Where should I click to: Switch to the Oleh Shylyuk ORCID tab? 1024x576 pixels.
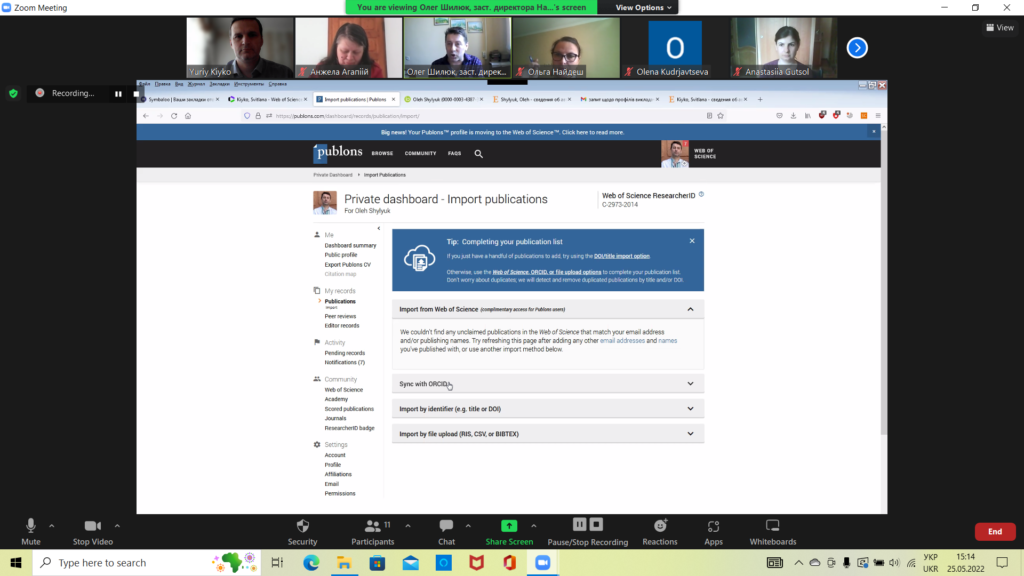click(443, 99)
